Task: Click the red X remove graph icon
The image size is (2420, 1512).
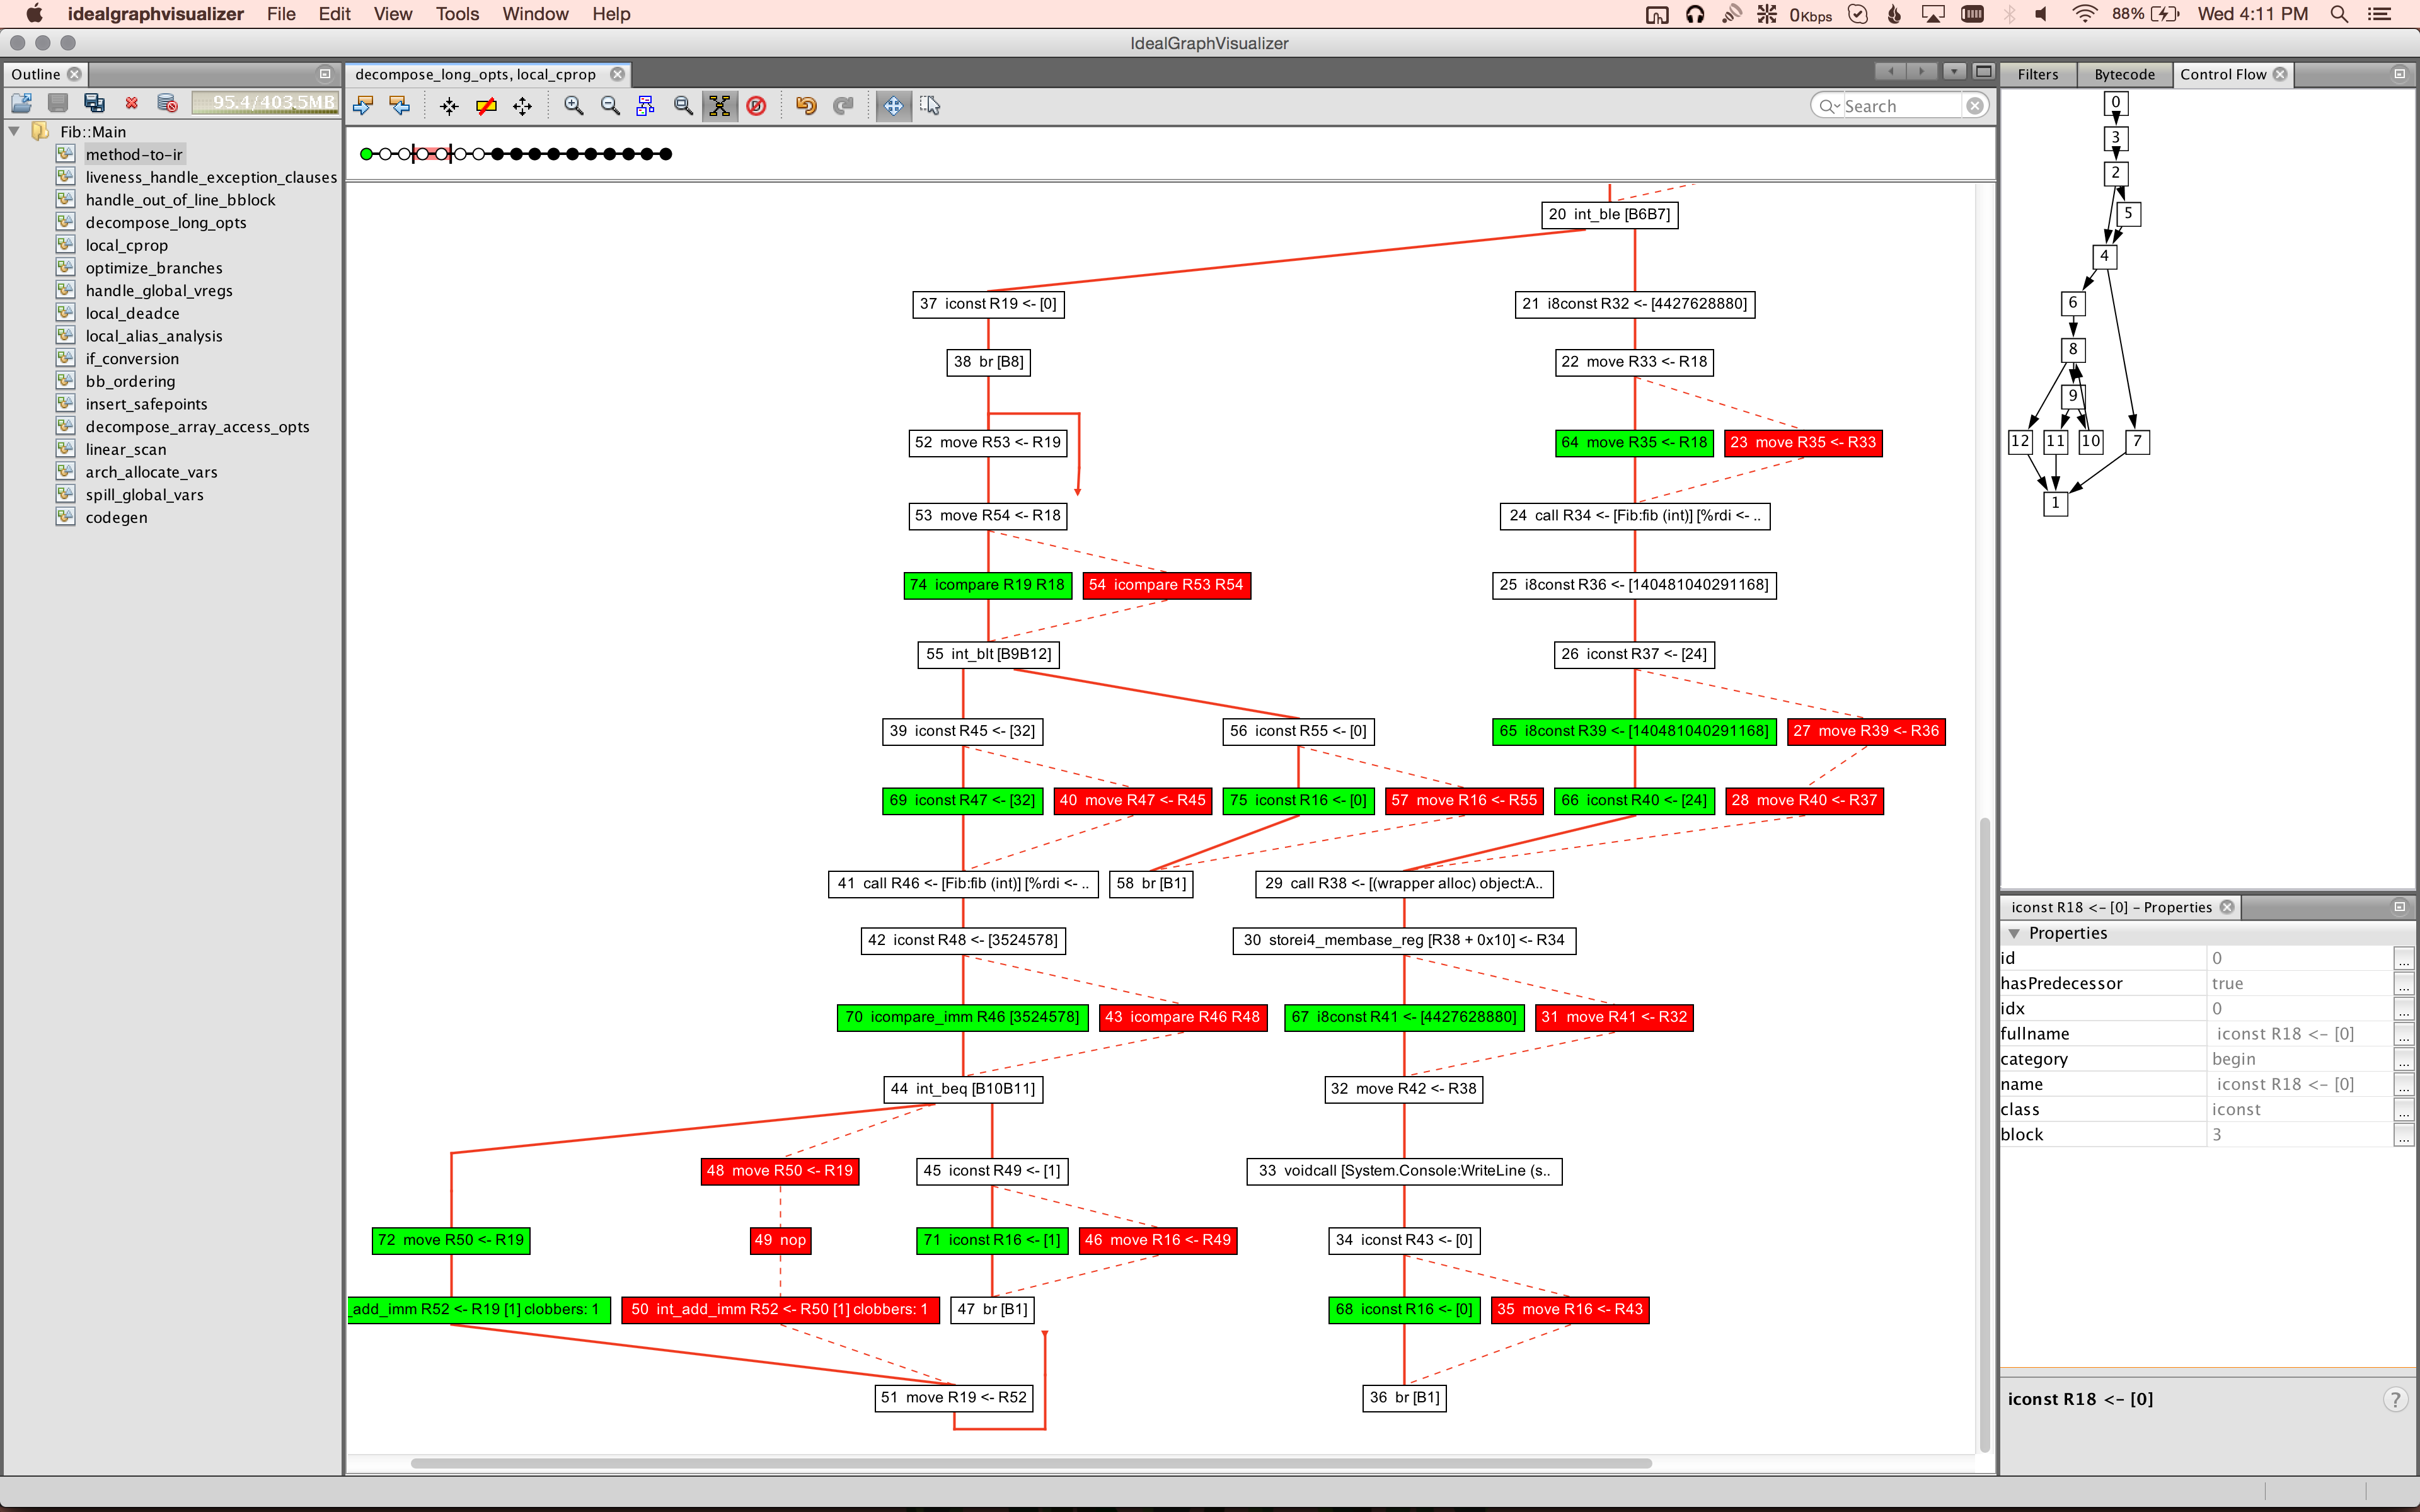Action: (x=131, y=103)
